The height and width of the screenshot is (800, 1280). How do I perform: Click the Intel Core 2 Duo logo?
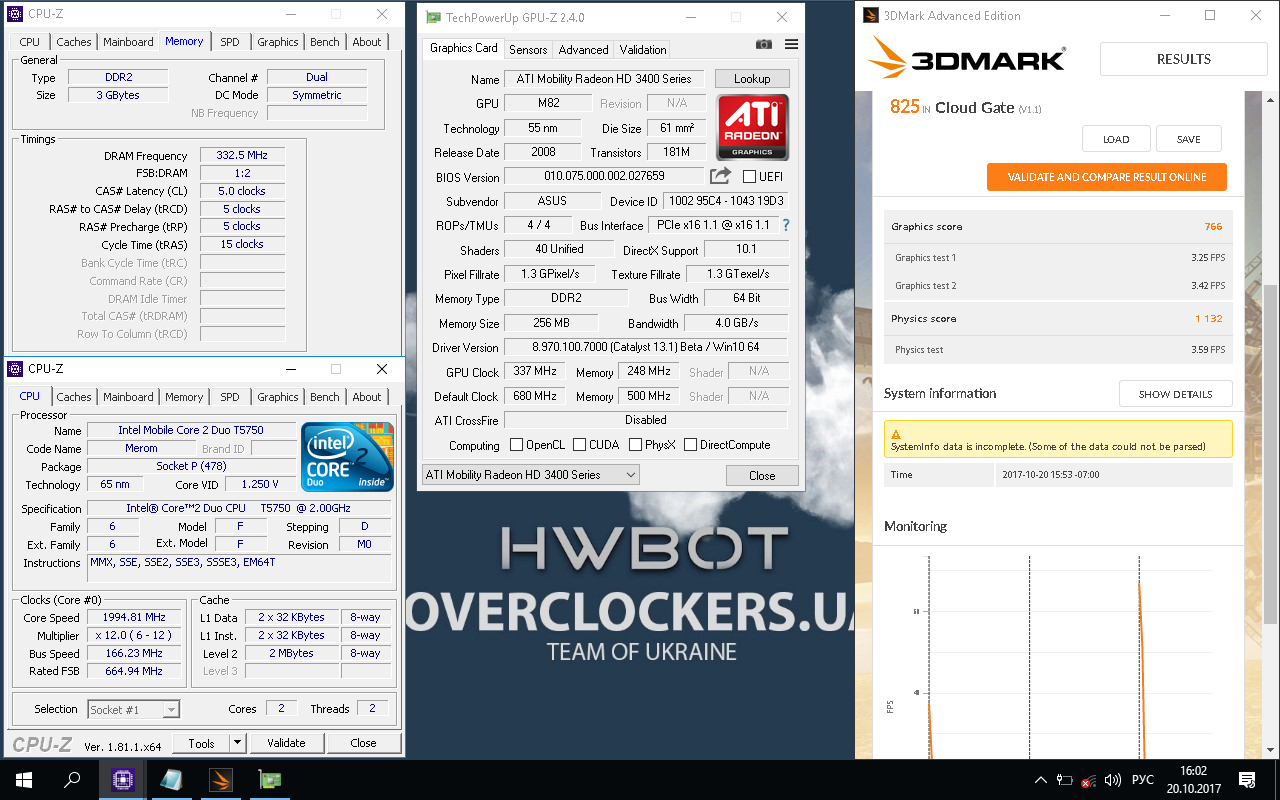pyautogui.click(x=347, y=456)
